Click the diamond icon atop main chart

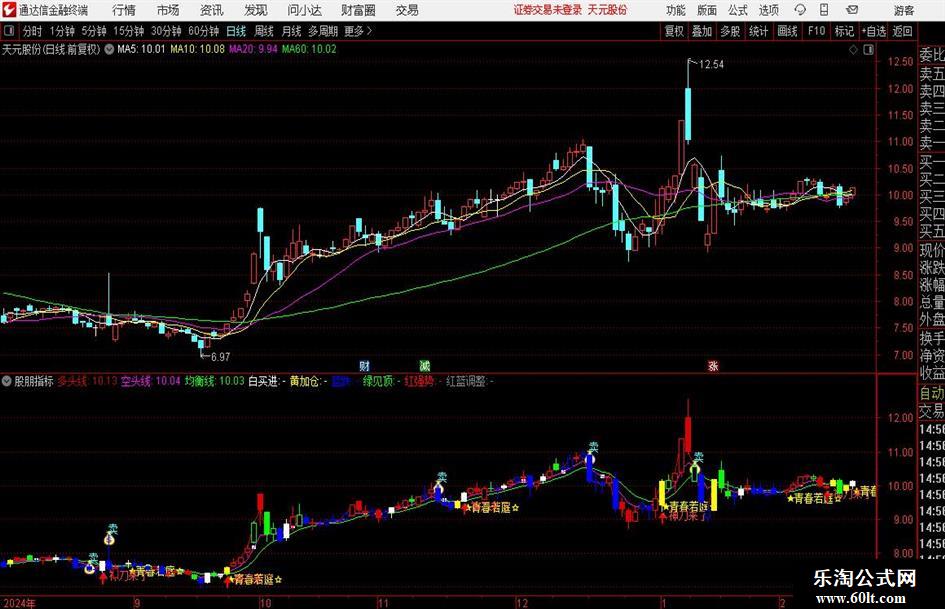tap(853, 50)
